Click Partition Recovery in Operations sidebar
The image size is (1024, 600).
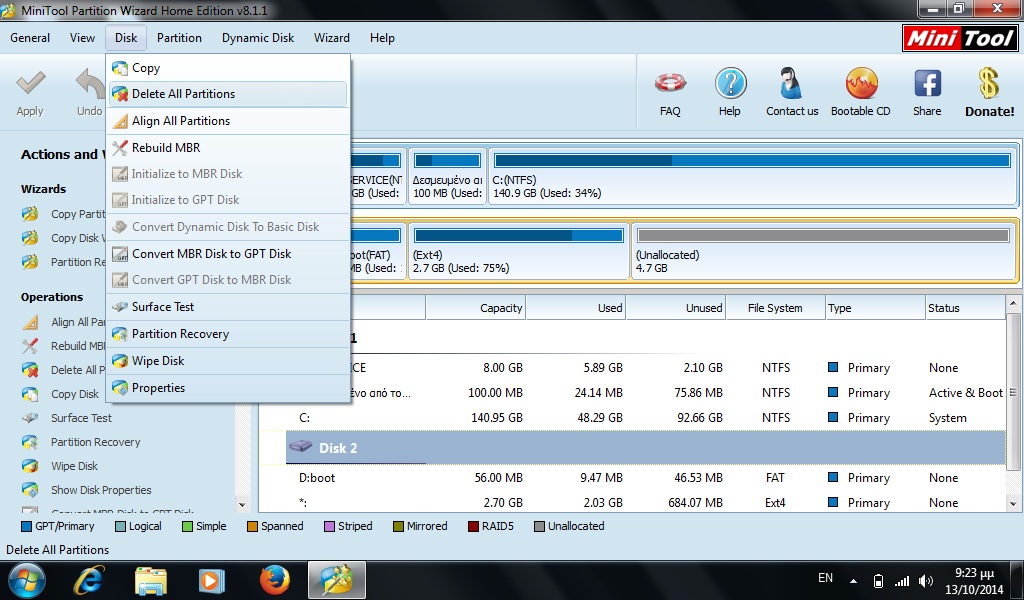pyautogui.click(x=96, y=442)
